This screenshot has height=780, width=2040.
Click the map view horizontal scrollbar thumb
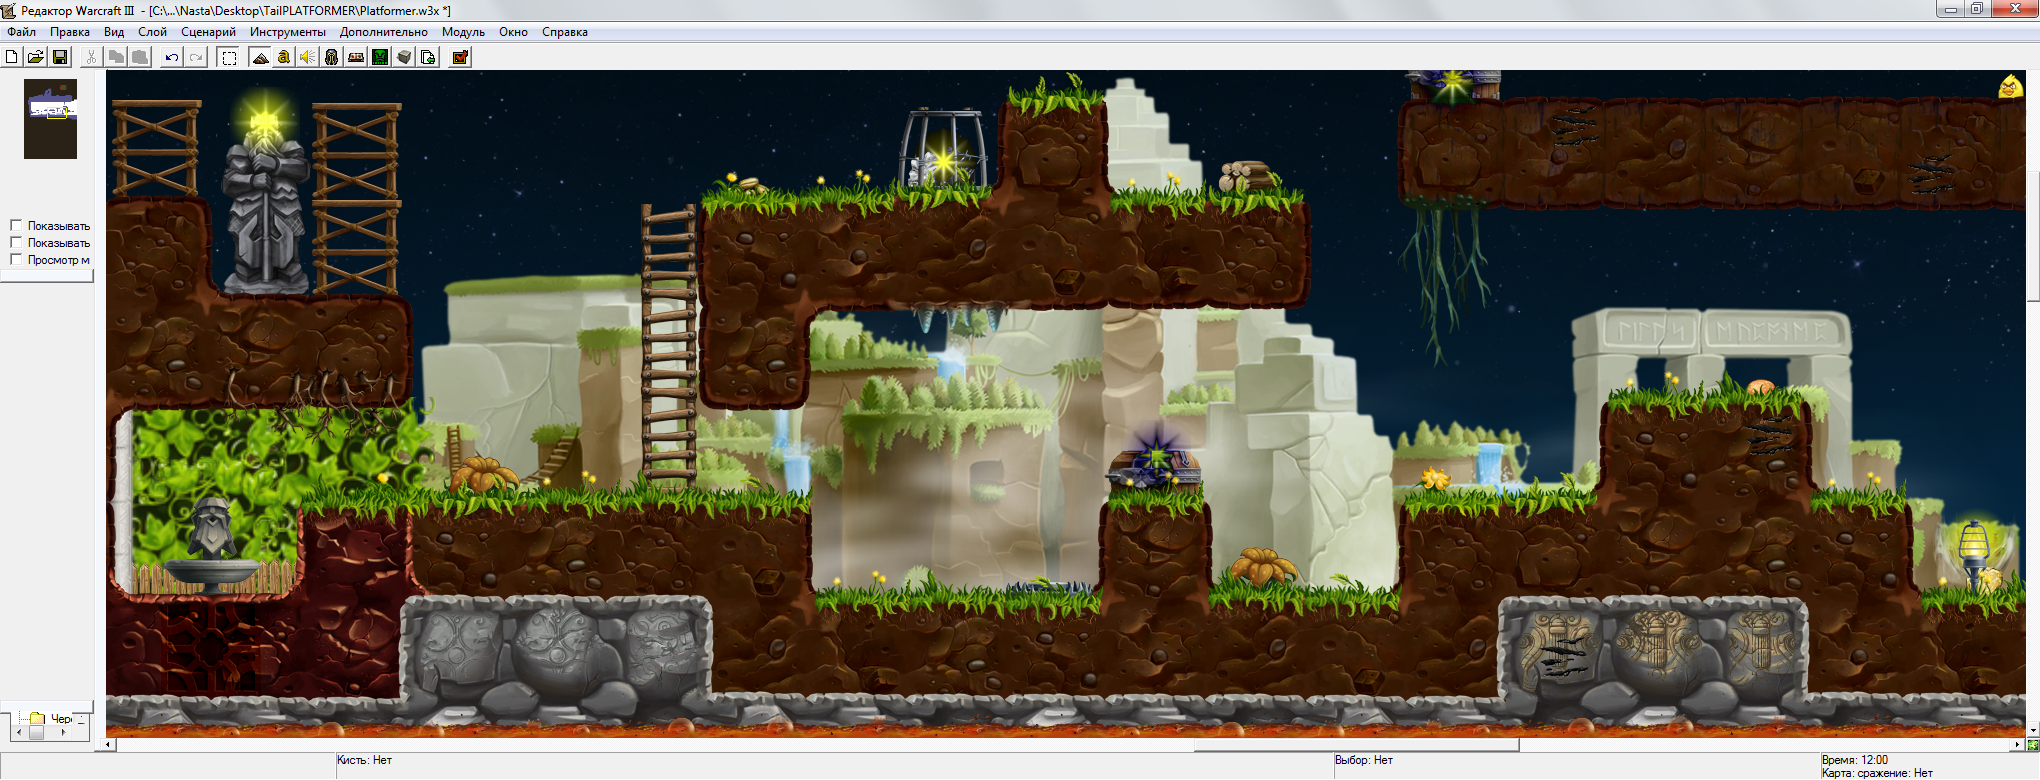coord(1357,745)
